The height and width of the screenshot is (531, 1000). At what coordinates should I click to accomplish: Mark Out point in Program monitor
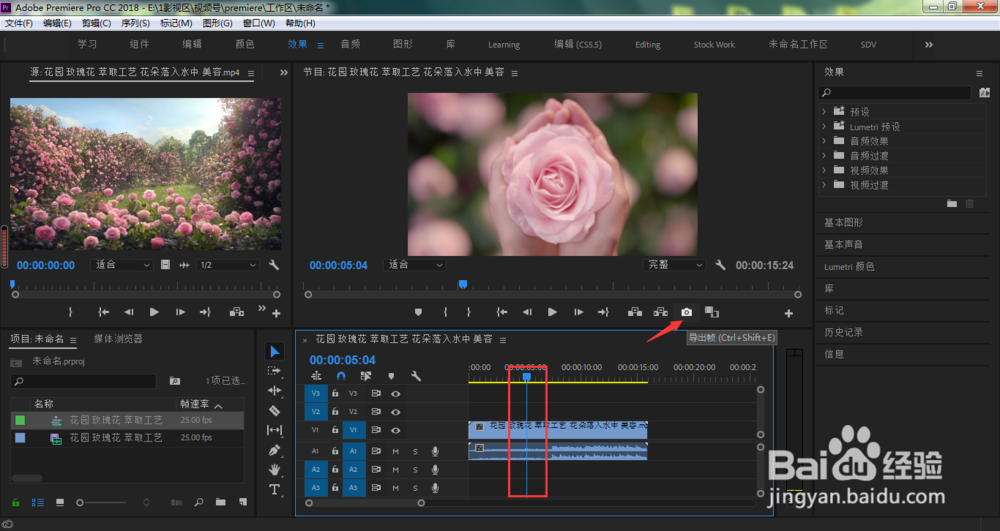(x=468, y=312)
